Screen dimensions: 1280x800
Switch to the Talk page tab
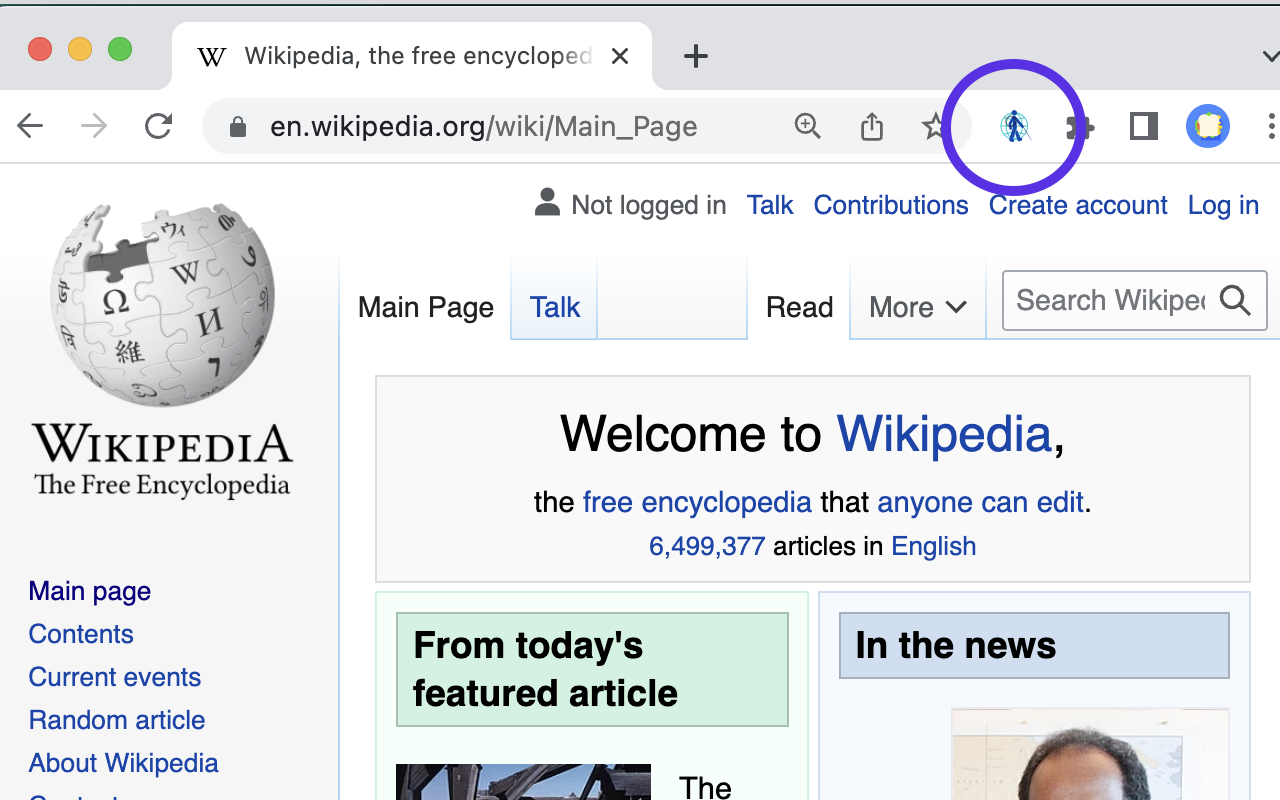(x=554, y=307)
